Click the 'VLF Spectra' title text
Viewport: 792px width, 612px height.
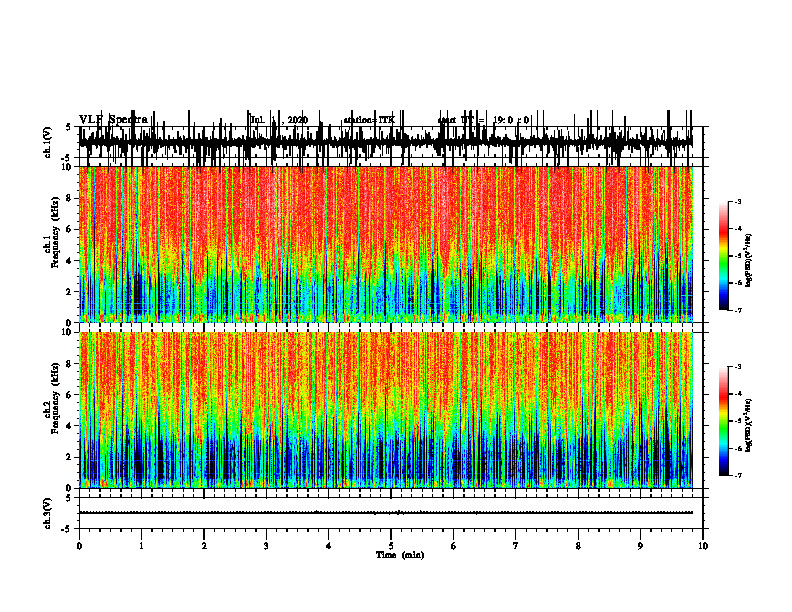click(113, 120)
